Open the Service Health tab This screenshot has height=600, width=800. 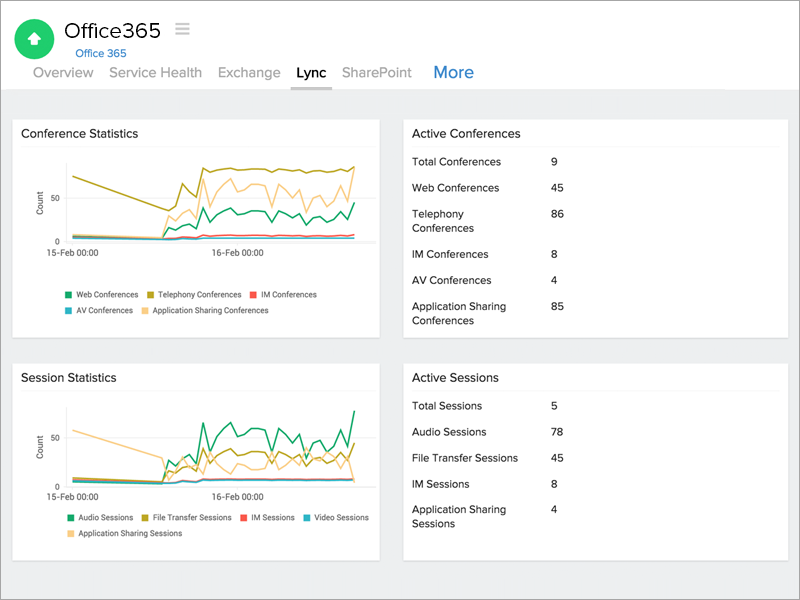155,72
